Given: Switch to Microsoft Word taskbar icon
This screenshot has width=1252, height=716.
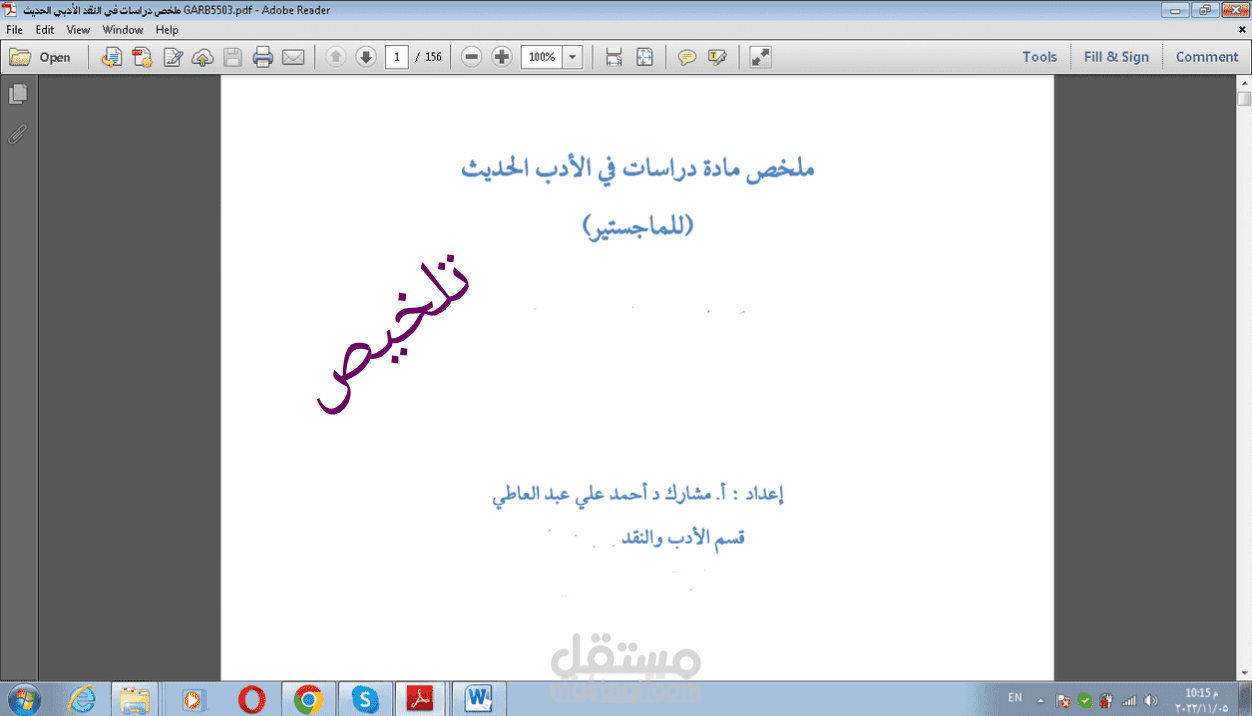Looking at the screenshot, I should (480, 700).
